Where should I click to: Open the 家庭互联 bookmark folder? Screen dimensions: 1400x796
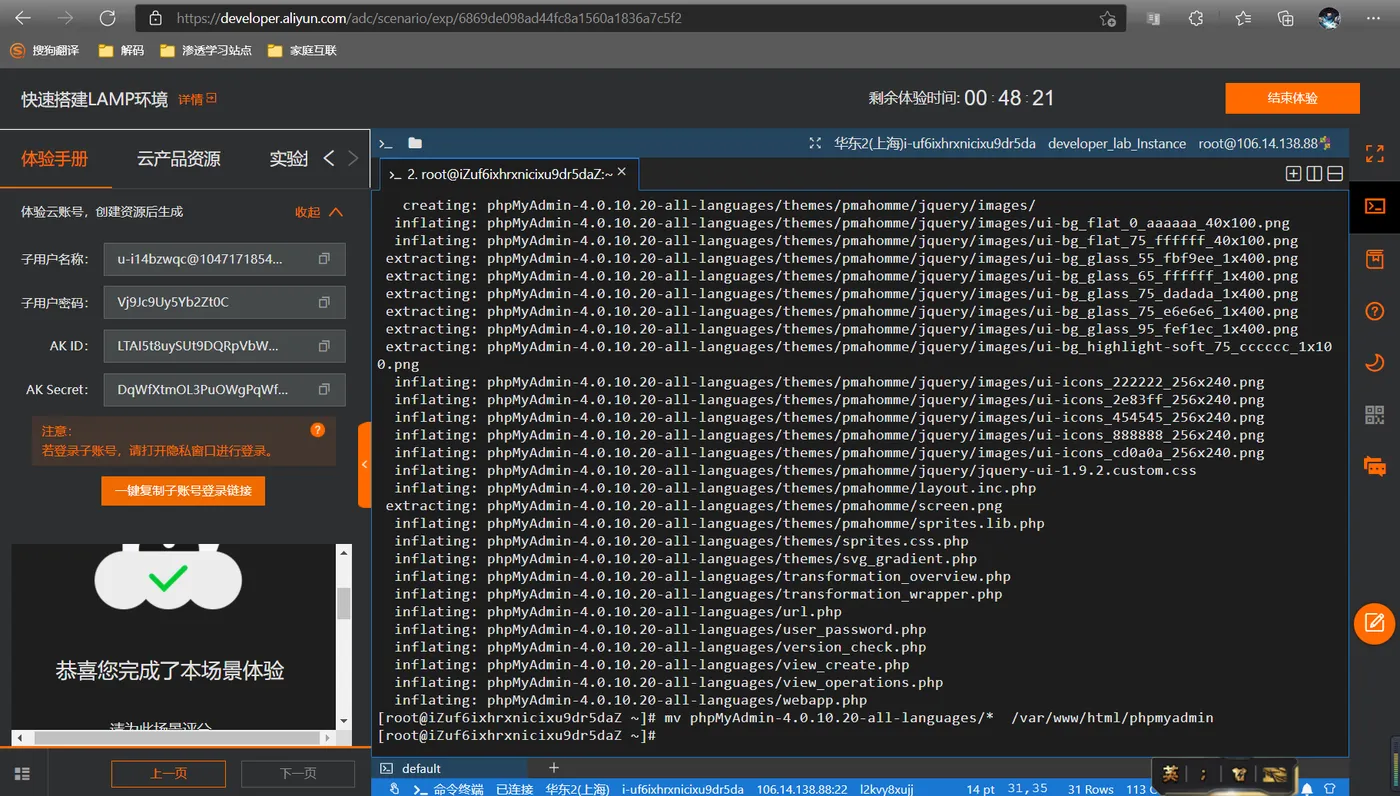(303, 50)
